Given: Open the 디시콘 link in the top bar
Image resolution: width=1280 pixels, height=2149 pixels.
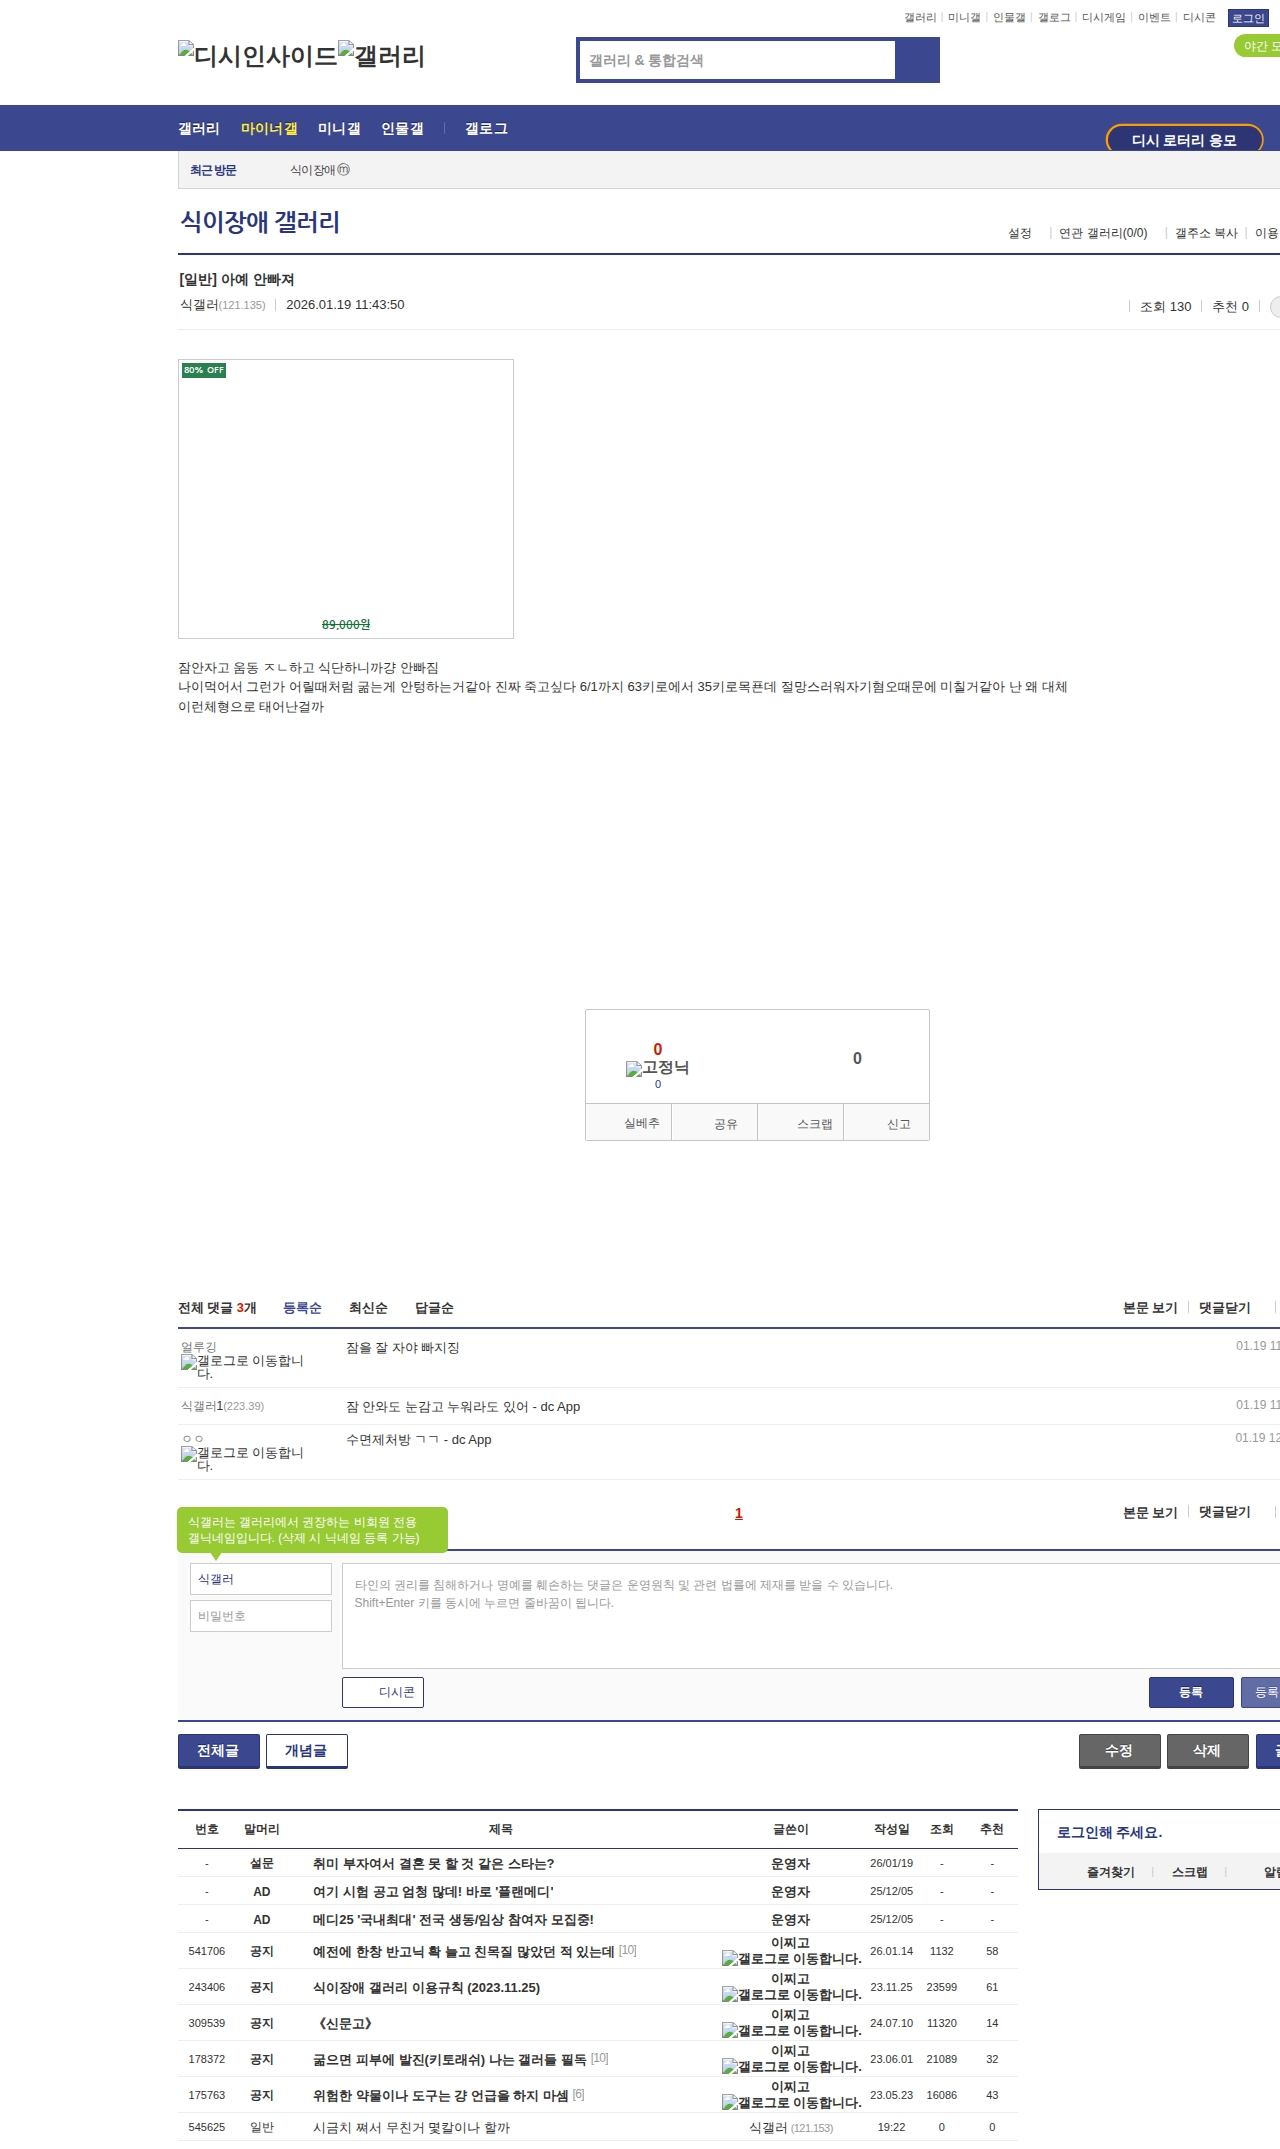Looking at the screenshot, I should tap(1199, 18).
